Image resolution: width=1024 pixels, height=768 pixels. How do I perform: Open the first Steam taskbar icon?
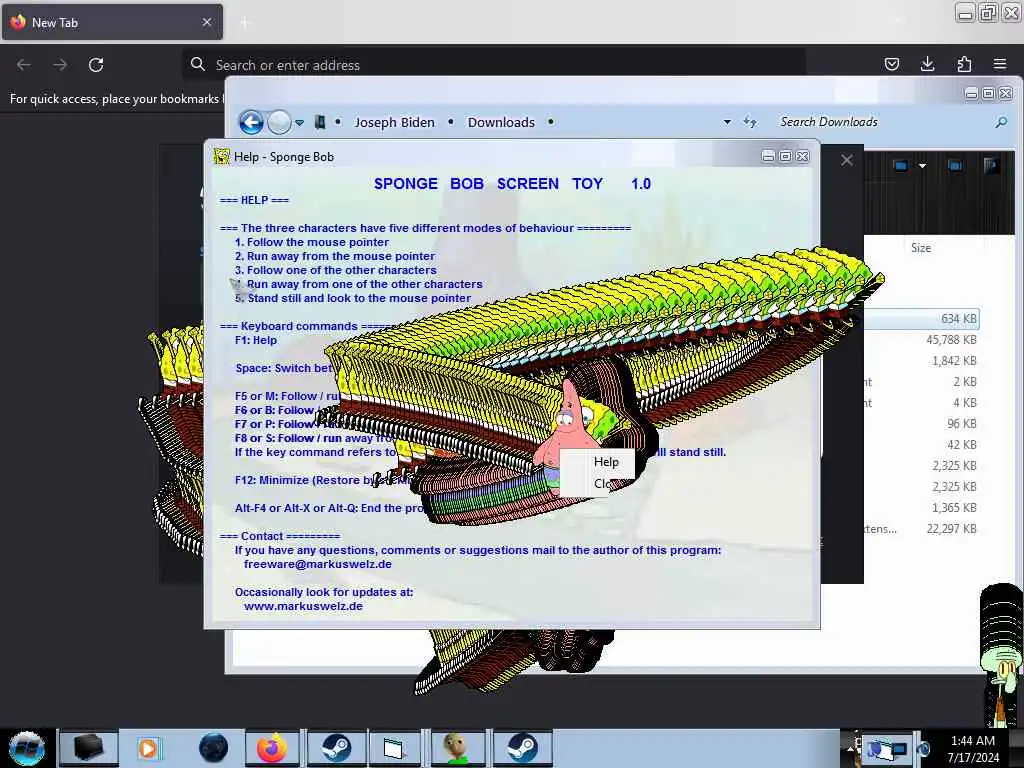(x=336, y=748)
